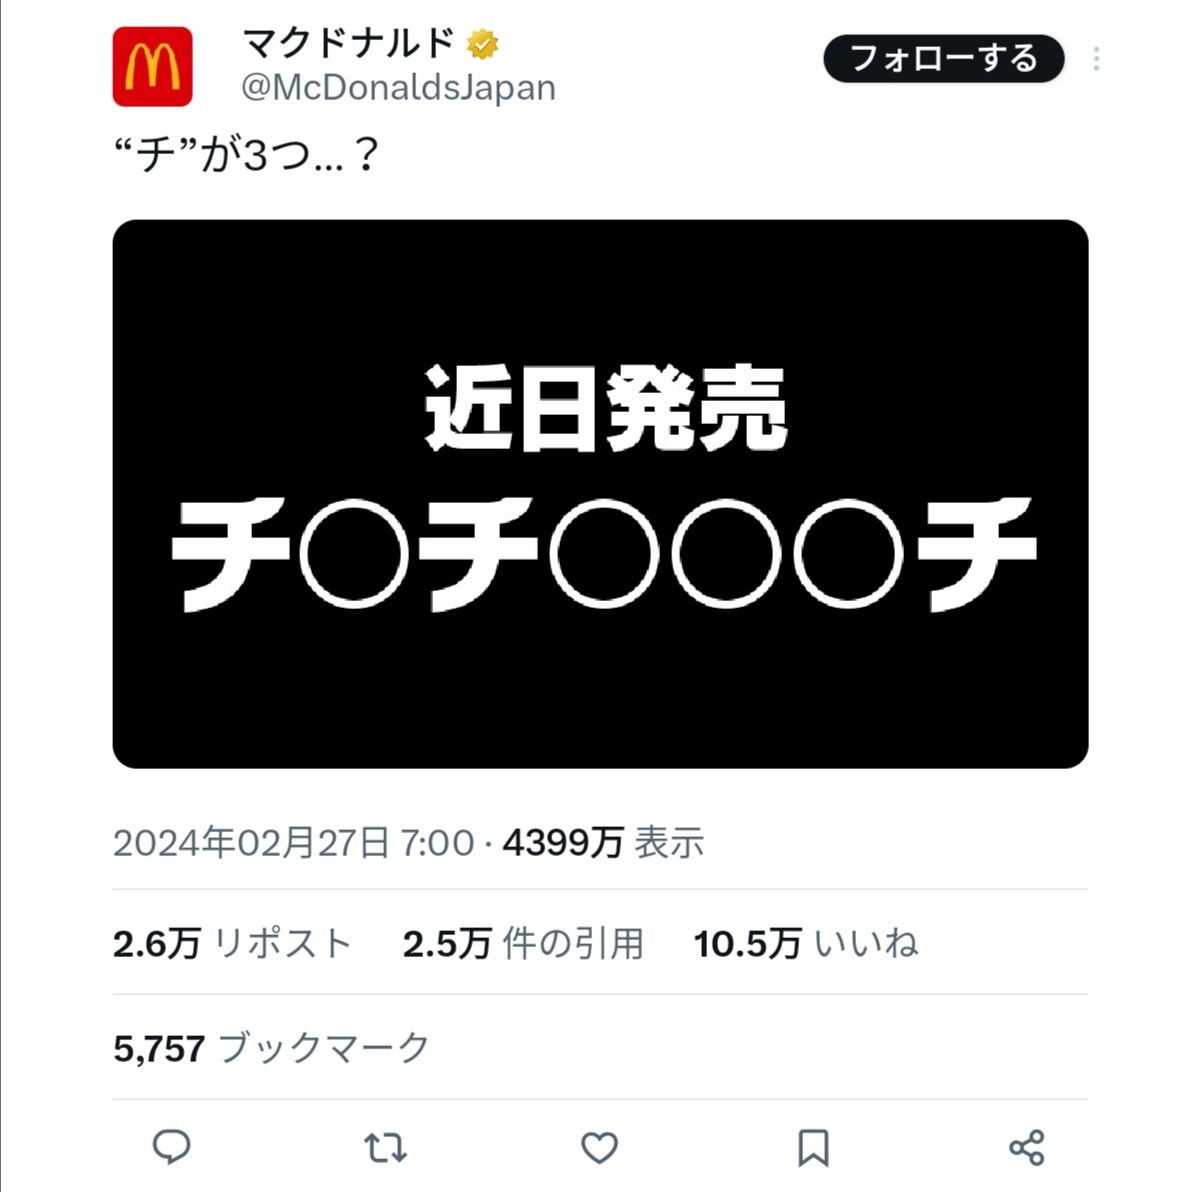Open the @McDonaldsJapan handle link
The width and height of the screenshot is (1200, 1192).
point(398,88)
